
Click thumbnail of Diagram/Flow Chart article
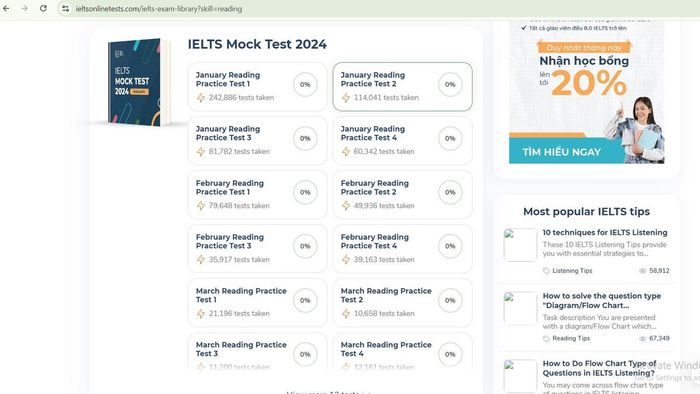[x=520, y=308]
